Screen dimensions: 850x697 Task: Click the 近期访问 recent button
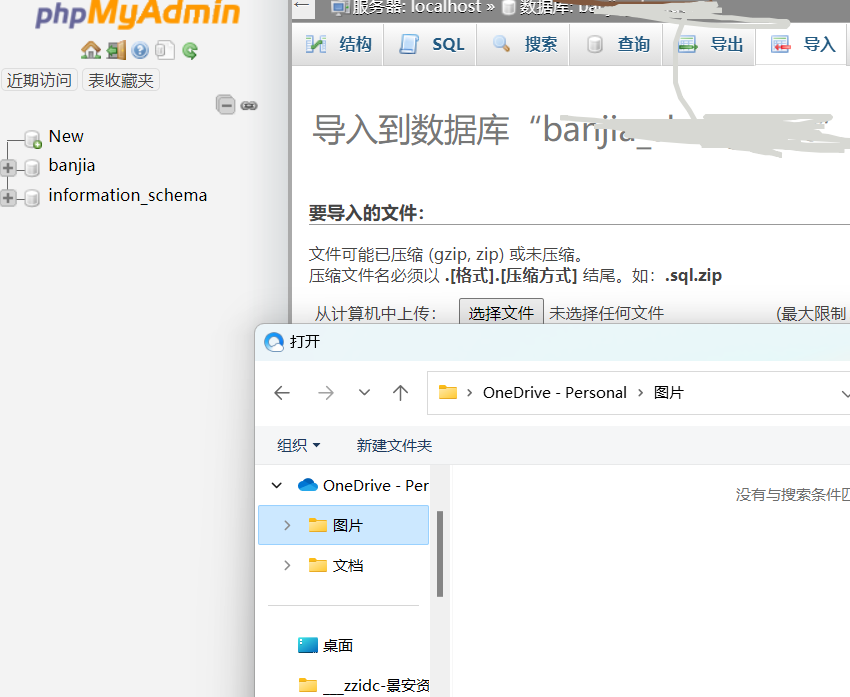(40, 81)
